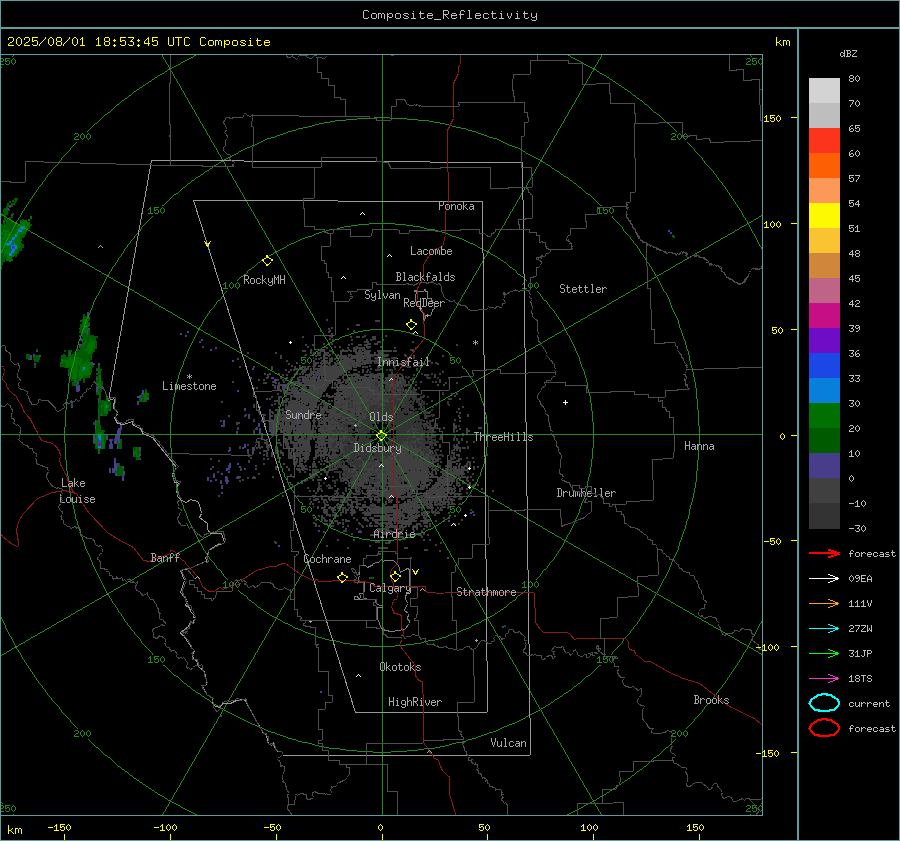The height and width of the screenshot is (841, 900).
Task: Click the dBZ legend heading
Action: [x=848, y=53]
